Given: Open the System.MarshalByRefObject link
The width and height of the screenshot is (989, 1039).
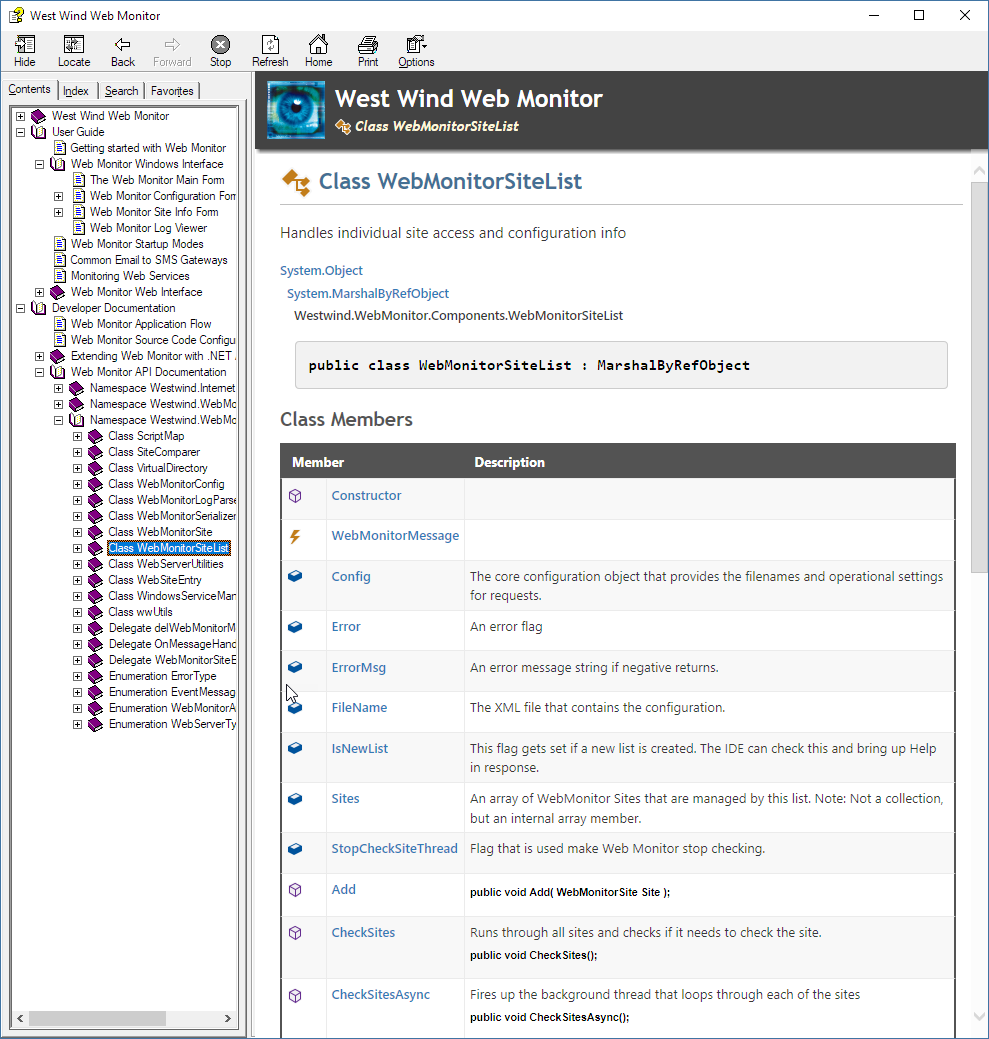Looking at the screenshot, I should (x=368, y=293).
